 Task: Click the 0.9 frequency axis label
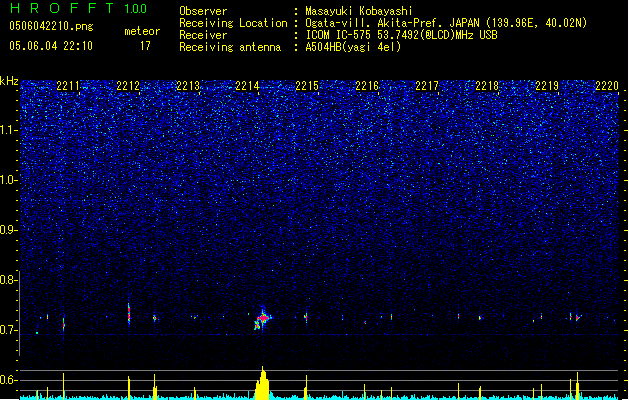click(x=8, y=230)
